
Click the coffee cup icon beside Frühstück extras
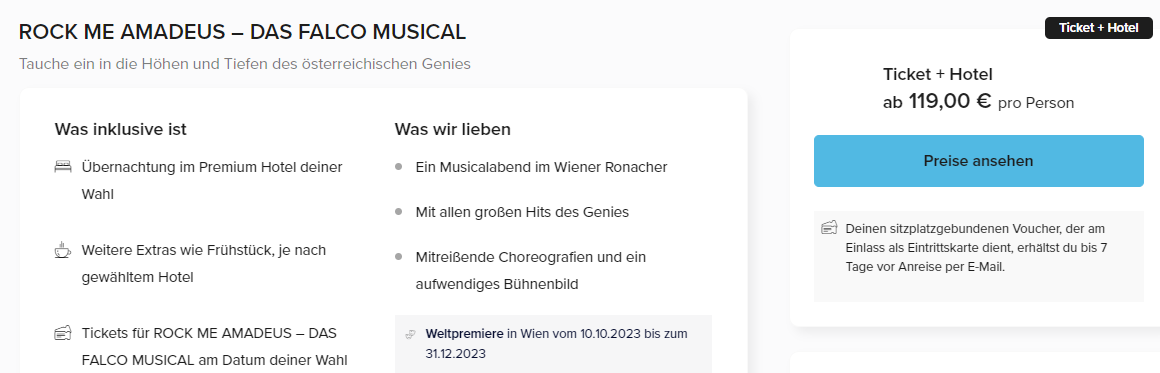click(x=62, y=250)
